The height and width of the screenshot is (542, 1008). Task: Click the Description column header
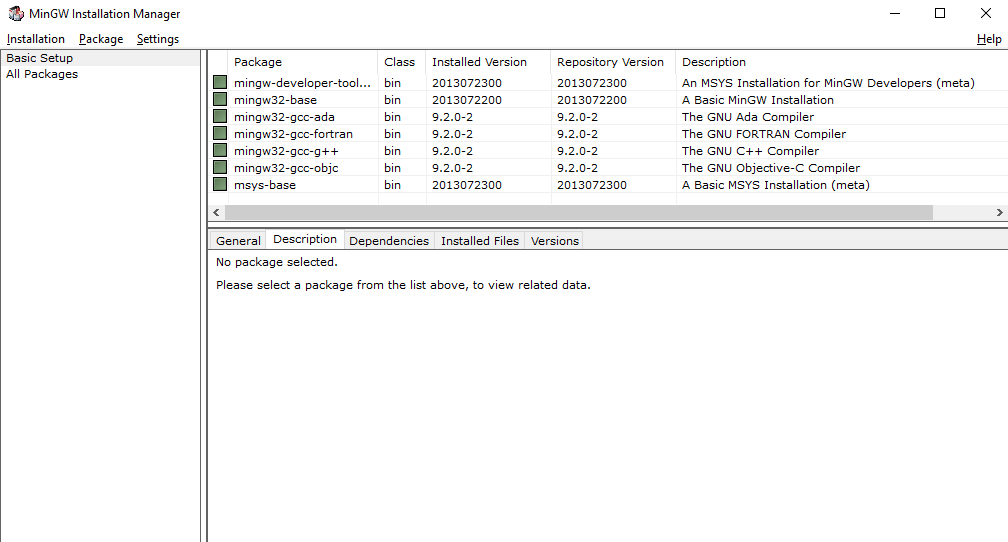tap(842, 62)
